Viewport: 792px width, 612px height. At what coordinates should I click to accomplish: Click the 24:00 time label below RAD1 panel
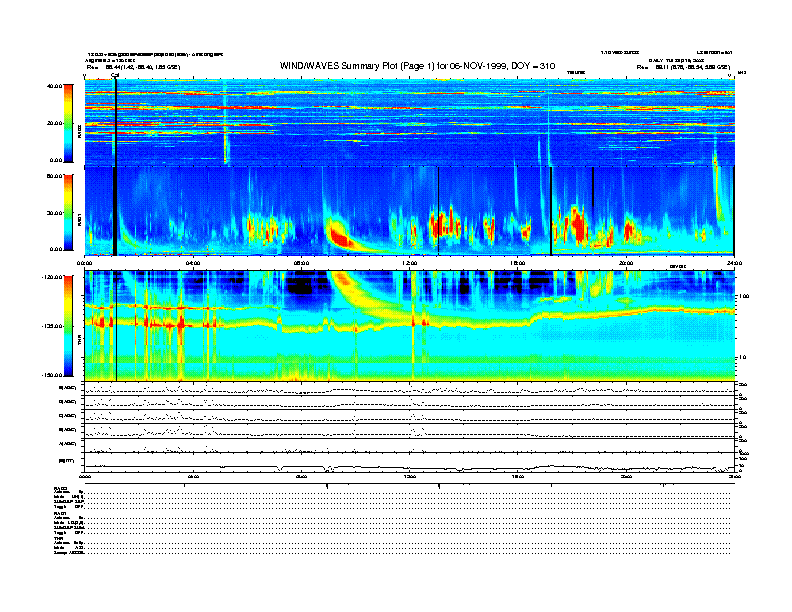point(734,263)
